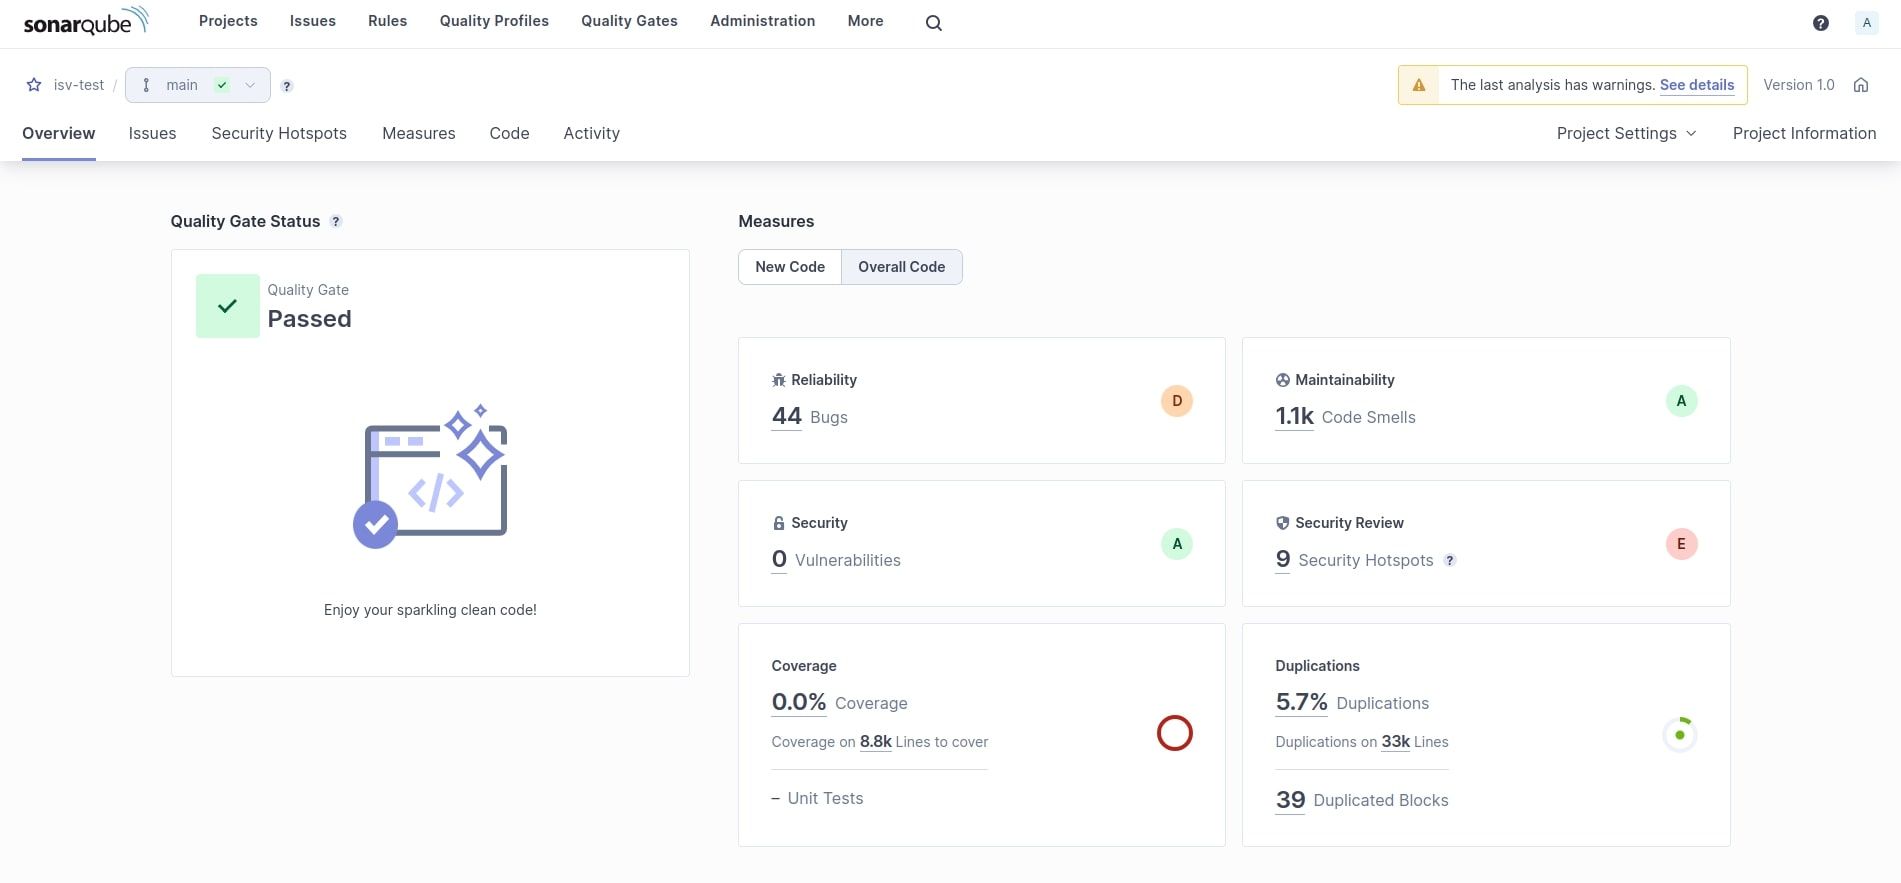Switch to New Code measures
The width and height of the screenshot is (1901, 883).
point(790,267)
